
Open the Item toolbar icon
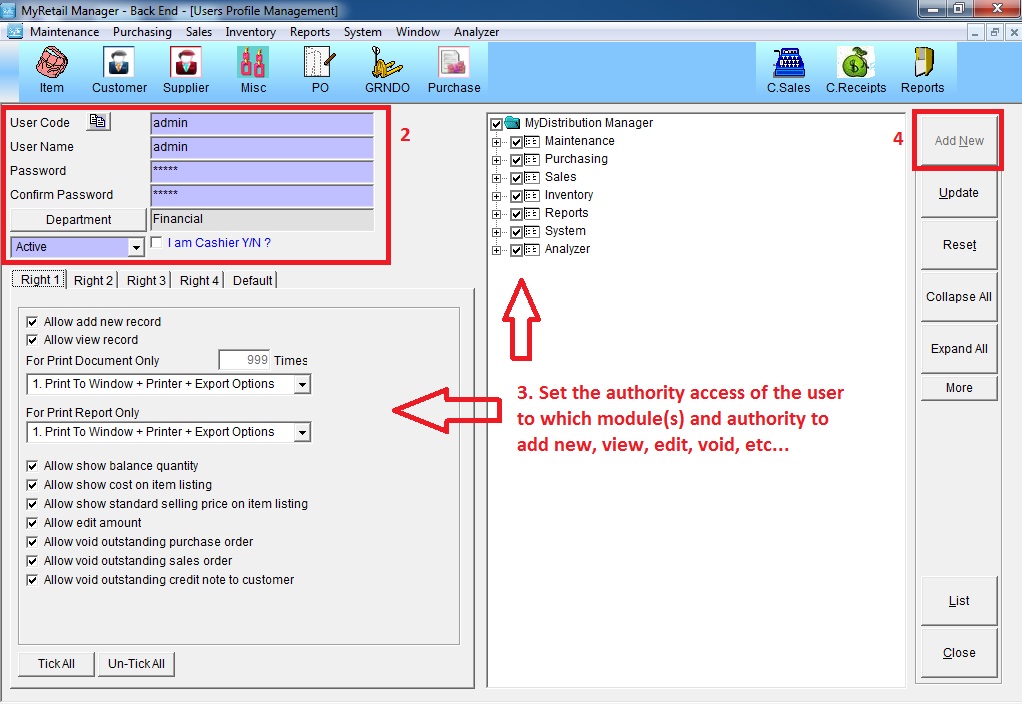[51, 66]
